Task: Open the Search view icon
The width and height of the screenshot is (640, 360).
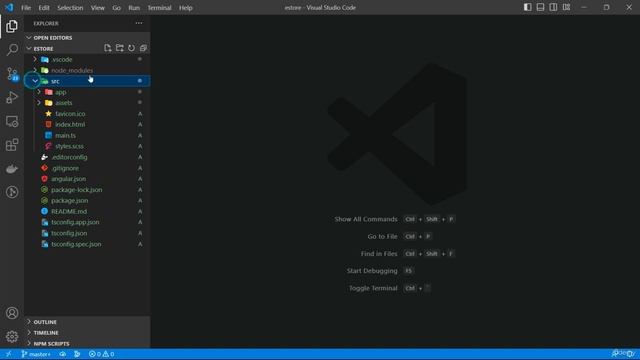Action: point(12,50)
